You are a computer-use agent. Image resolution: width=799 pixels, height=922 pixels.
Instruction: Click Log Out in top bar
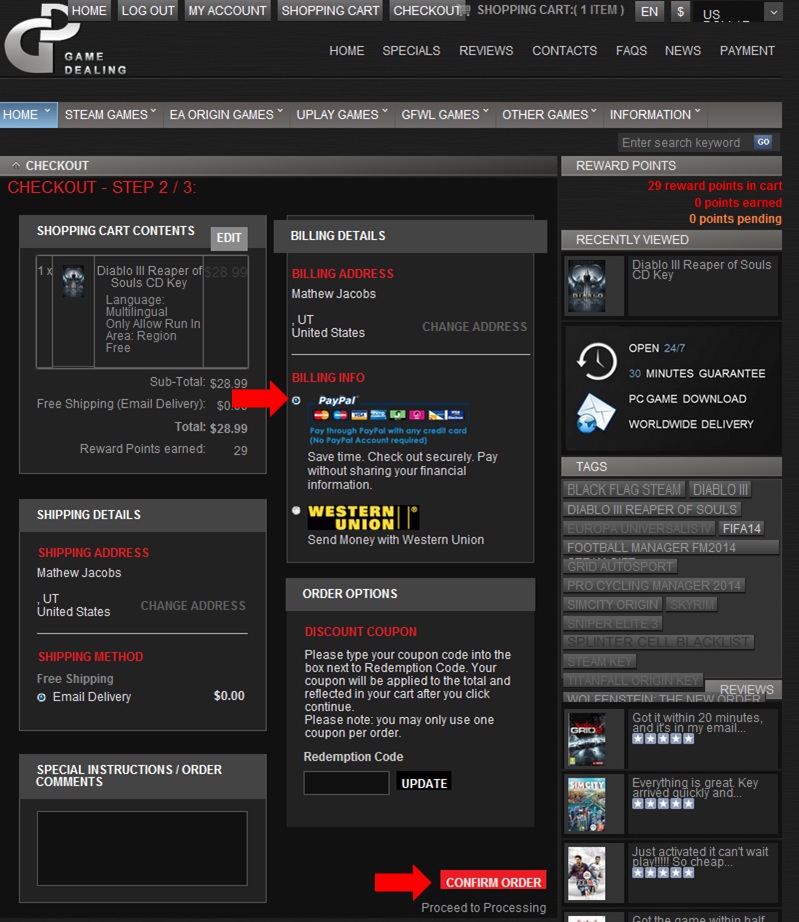[148, 11]
